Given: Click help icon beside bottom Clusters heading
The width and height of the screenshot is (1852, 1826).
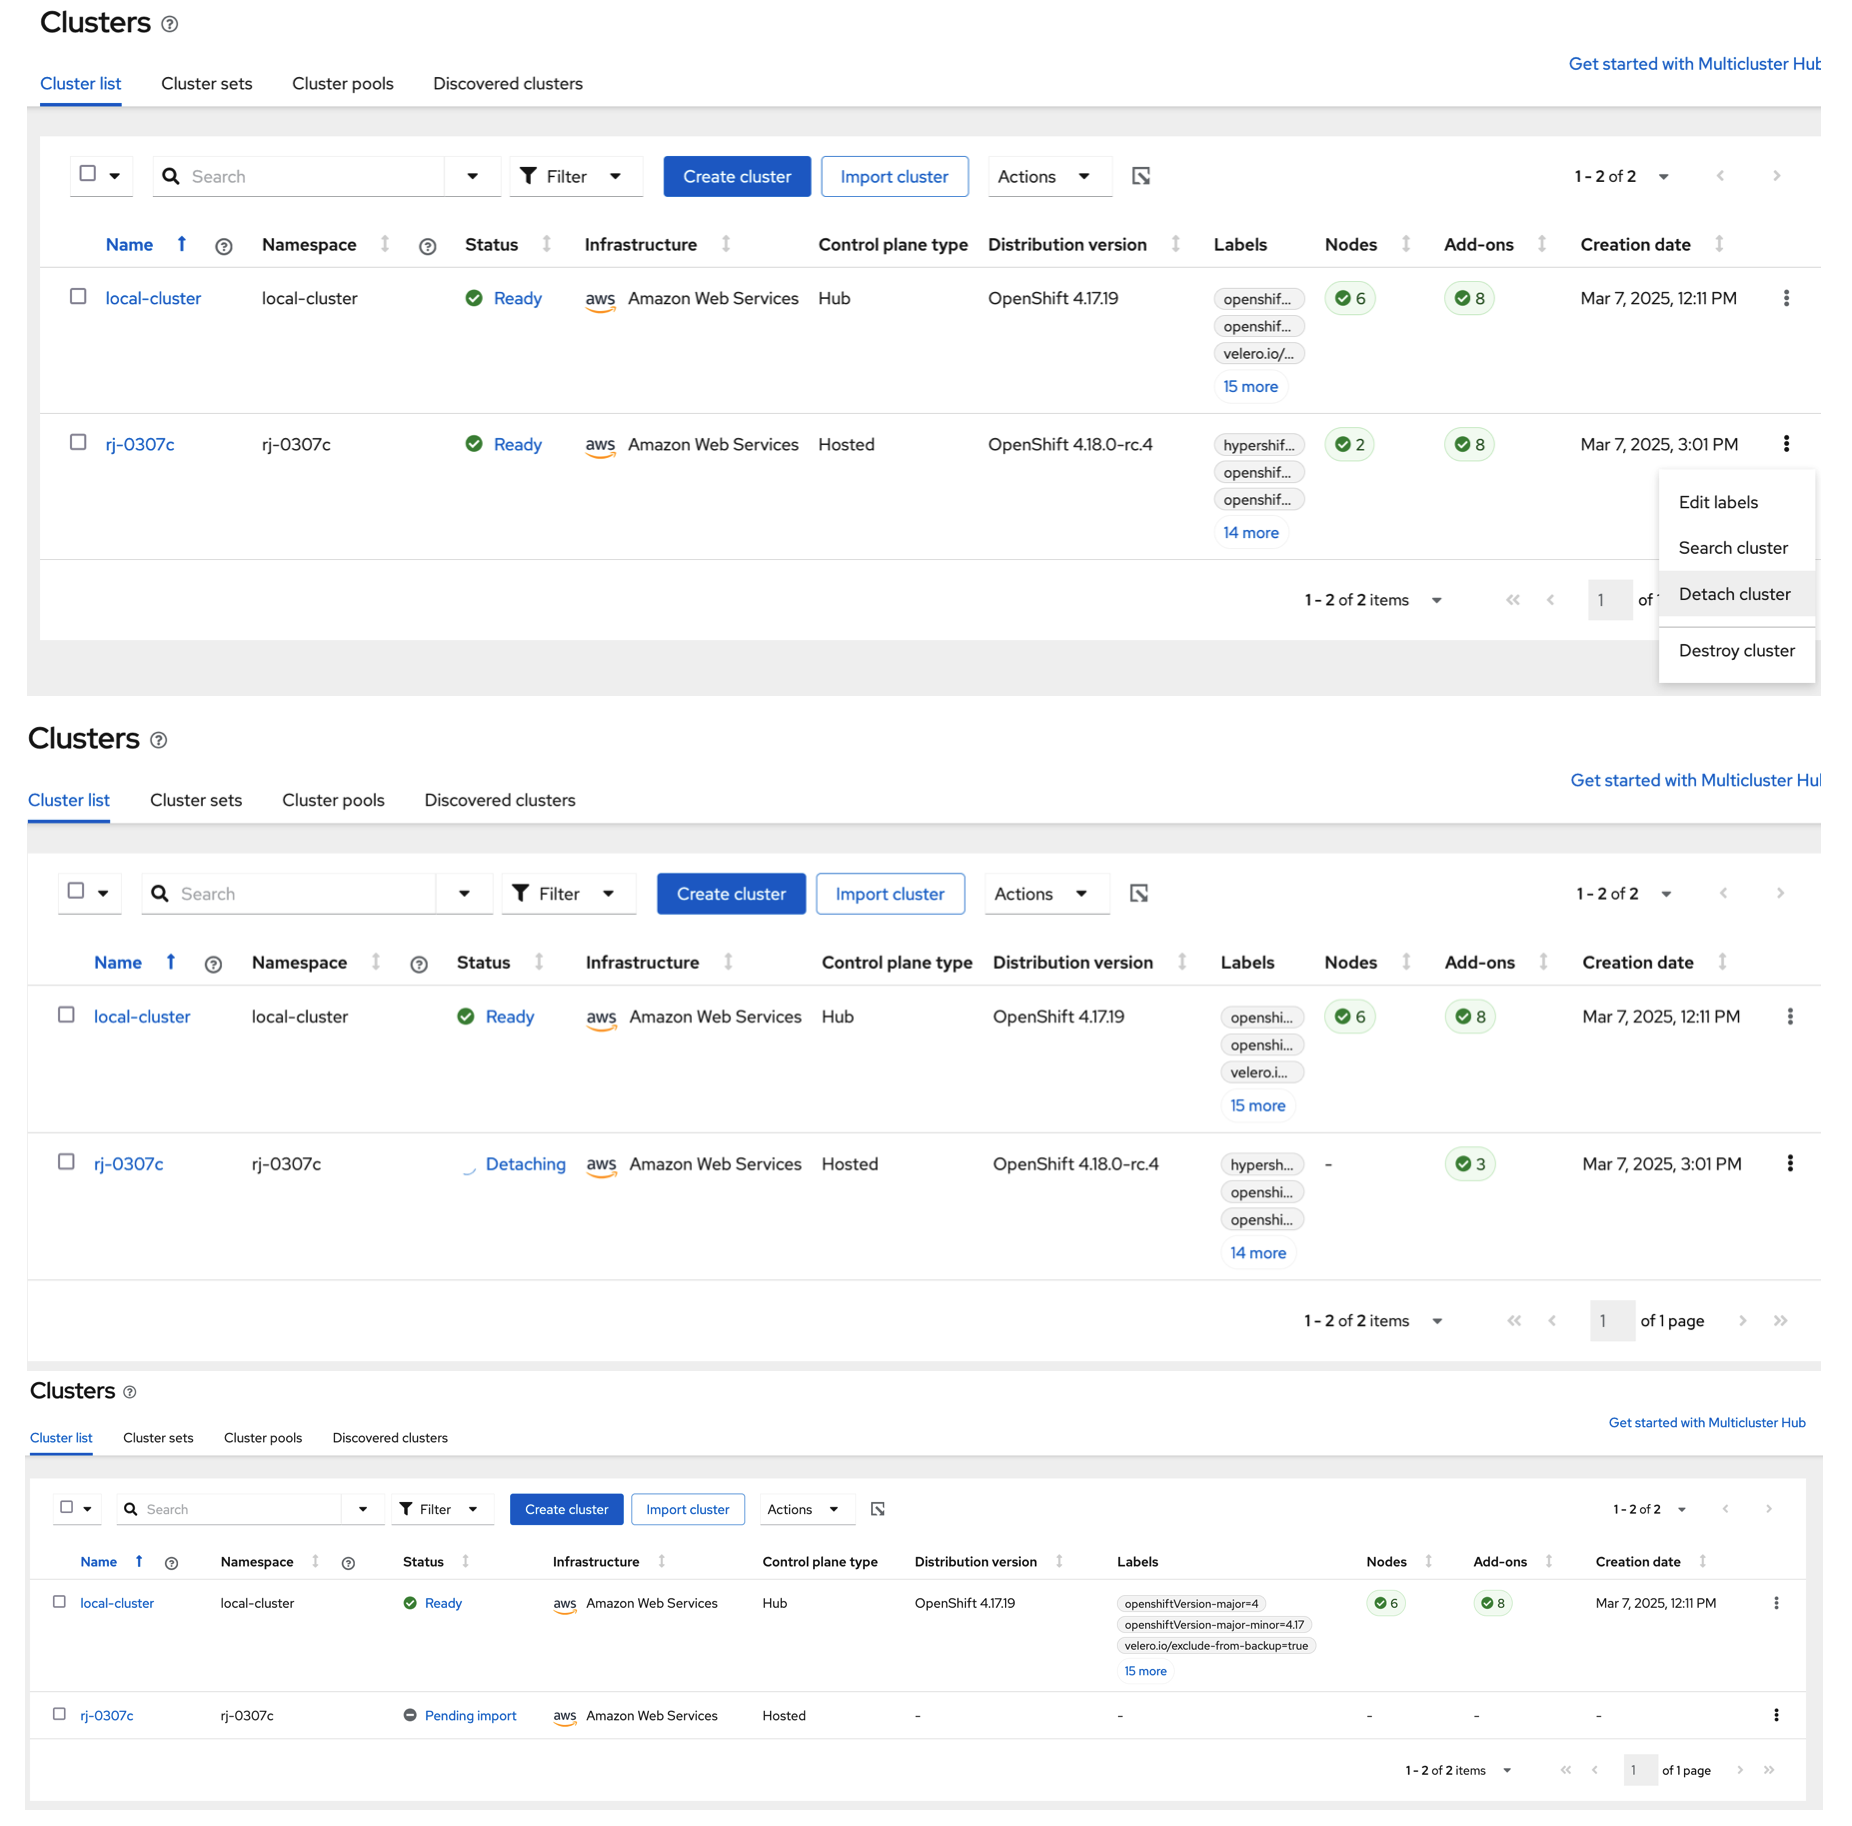Looking at the screenshot, I should click(129, 1392).
